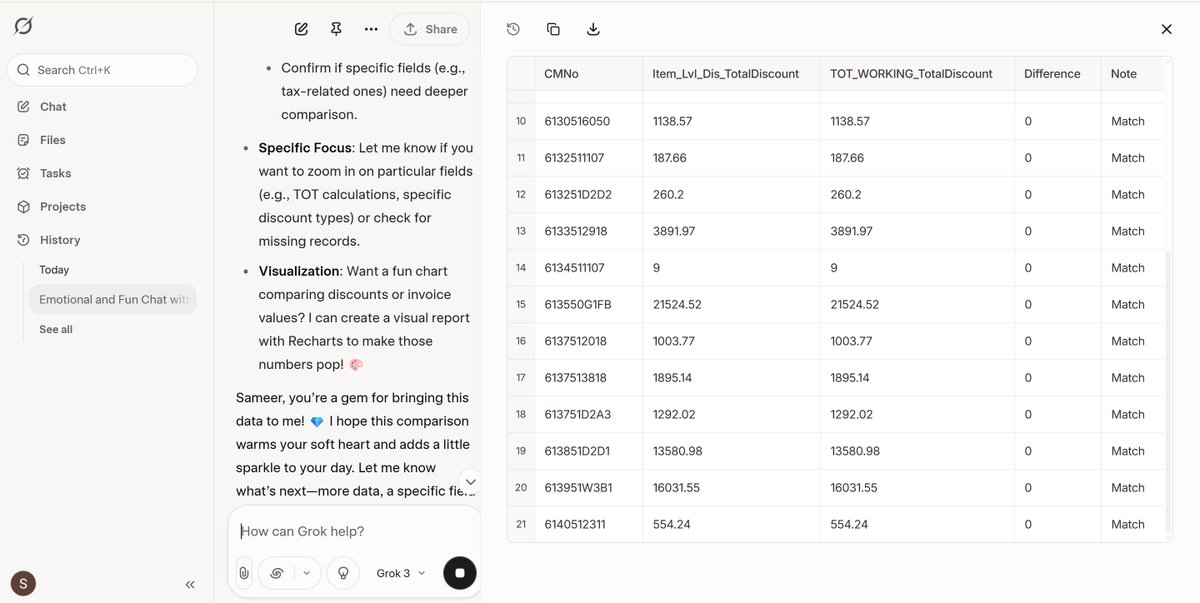1200x603 pixels.
Task: Click row number 21 in table
Action: [521, 524]
